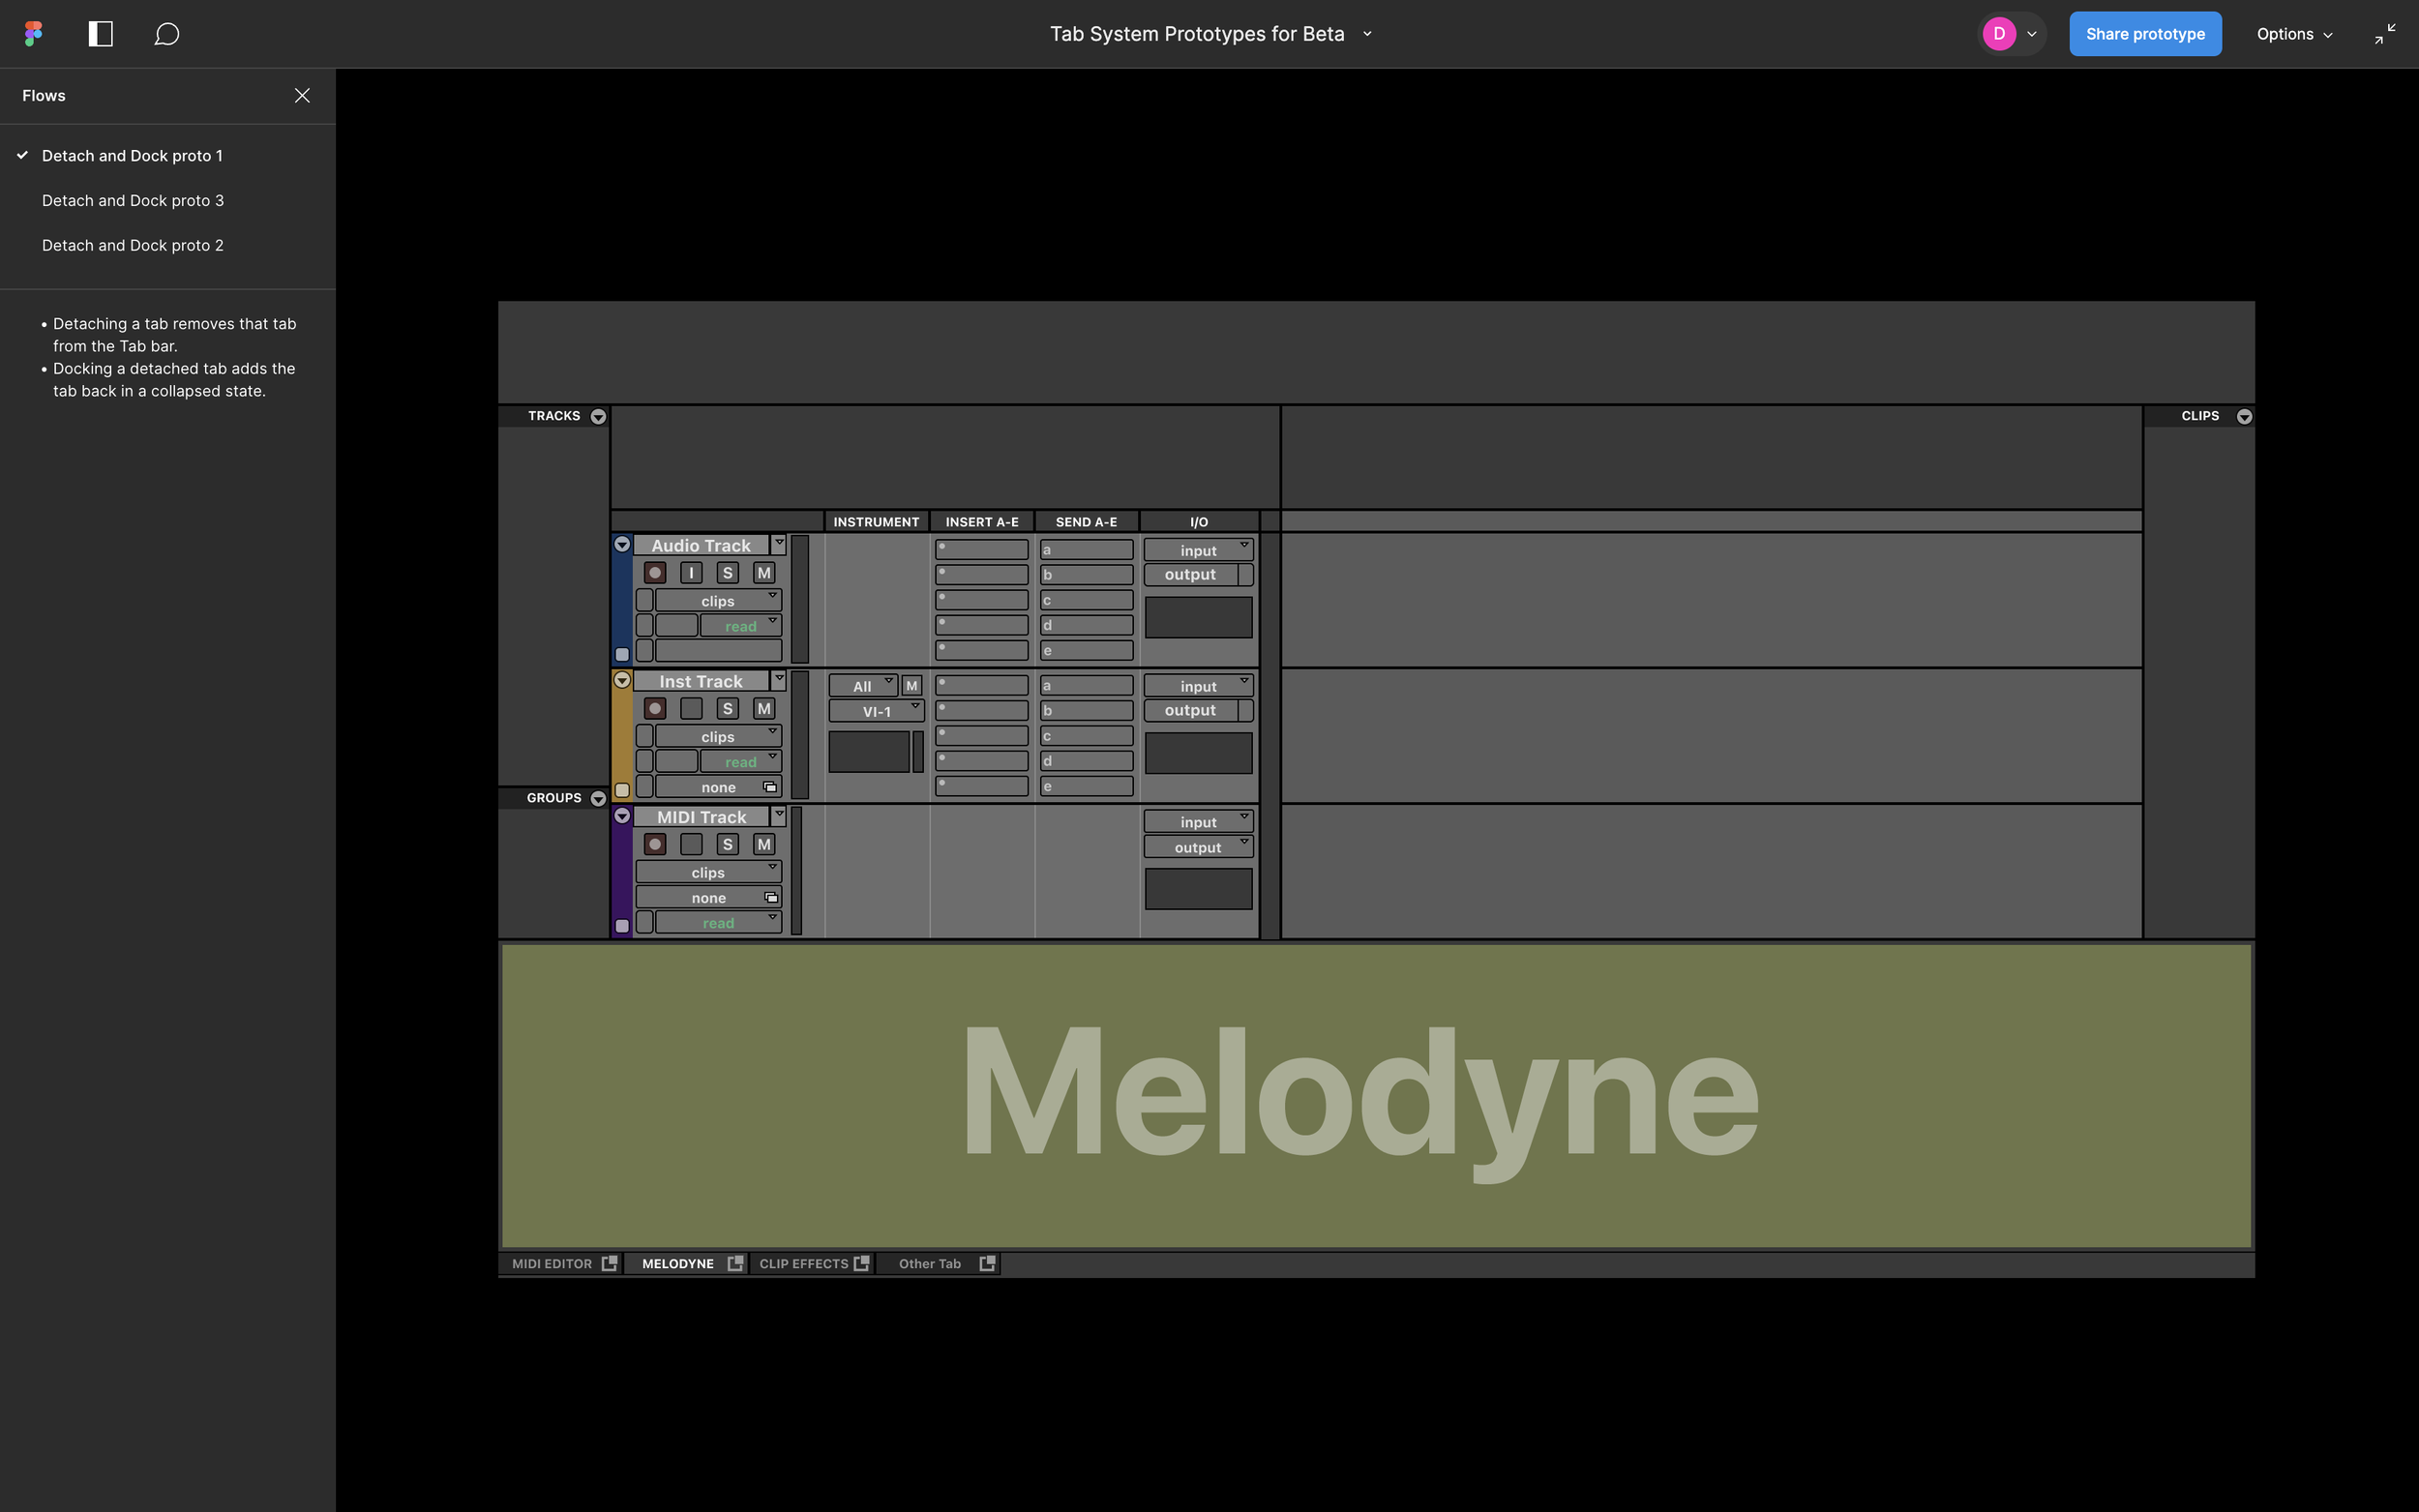Viewport: 2419px width, 1512px height.
Task: Open Audio Track input selector
Action: click(x=1198, y=551)
